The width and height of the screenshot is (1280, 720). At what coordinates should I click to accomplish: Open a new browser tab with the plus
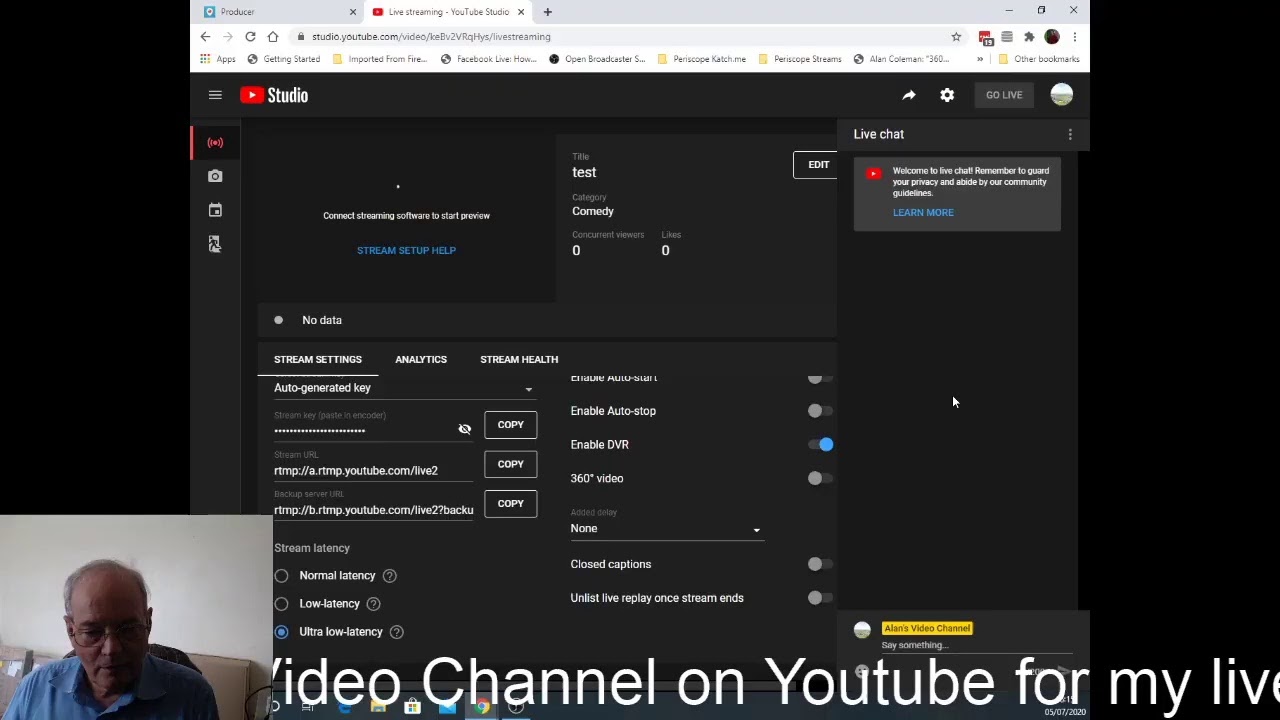[547, 12]
